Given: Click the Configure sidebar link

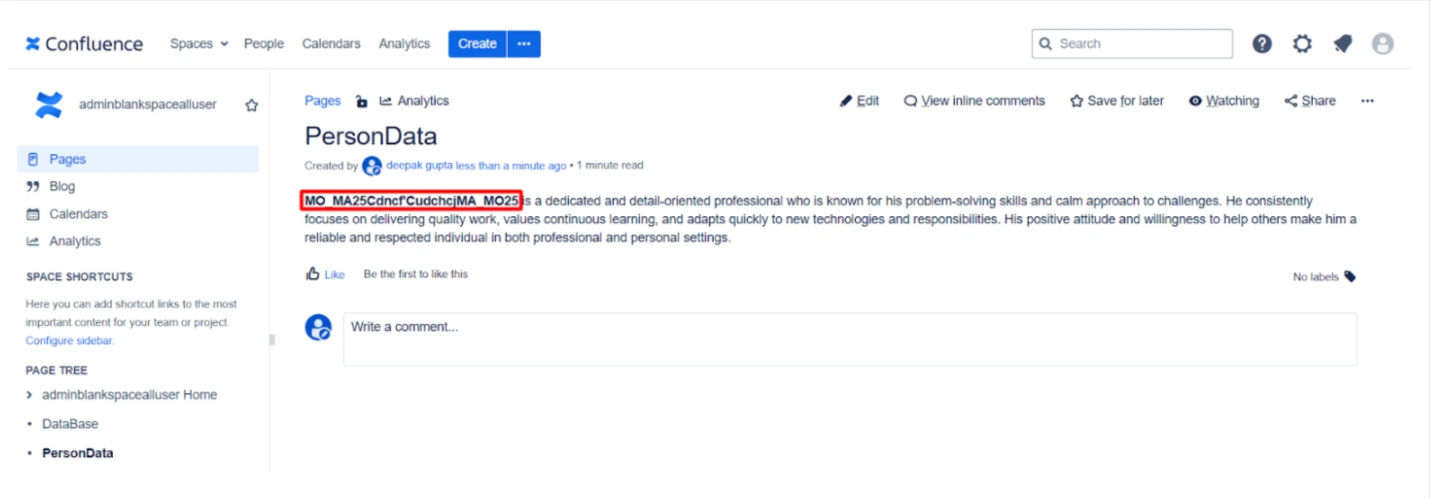Looking at the screenshot, I should coord(70,341).
